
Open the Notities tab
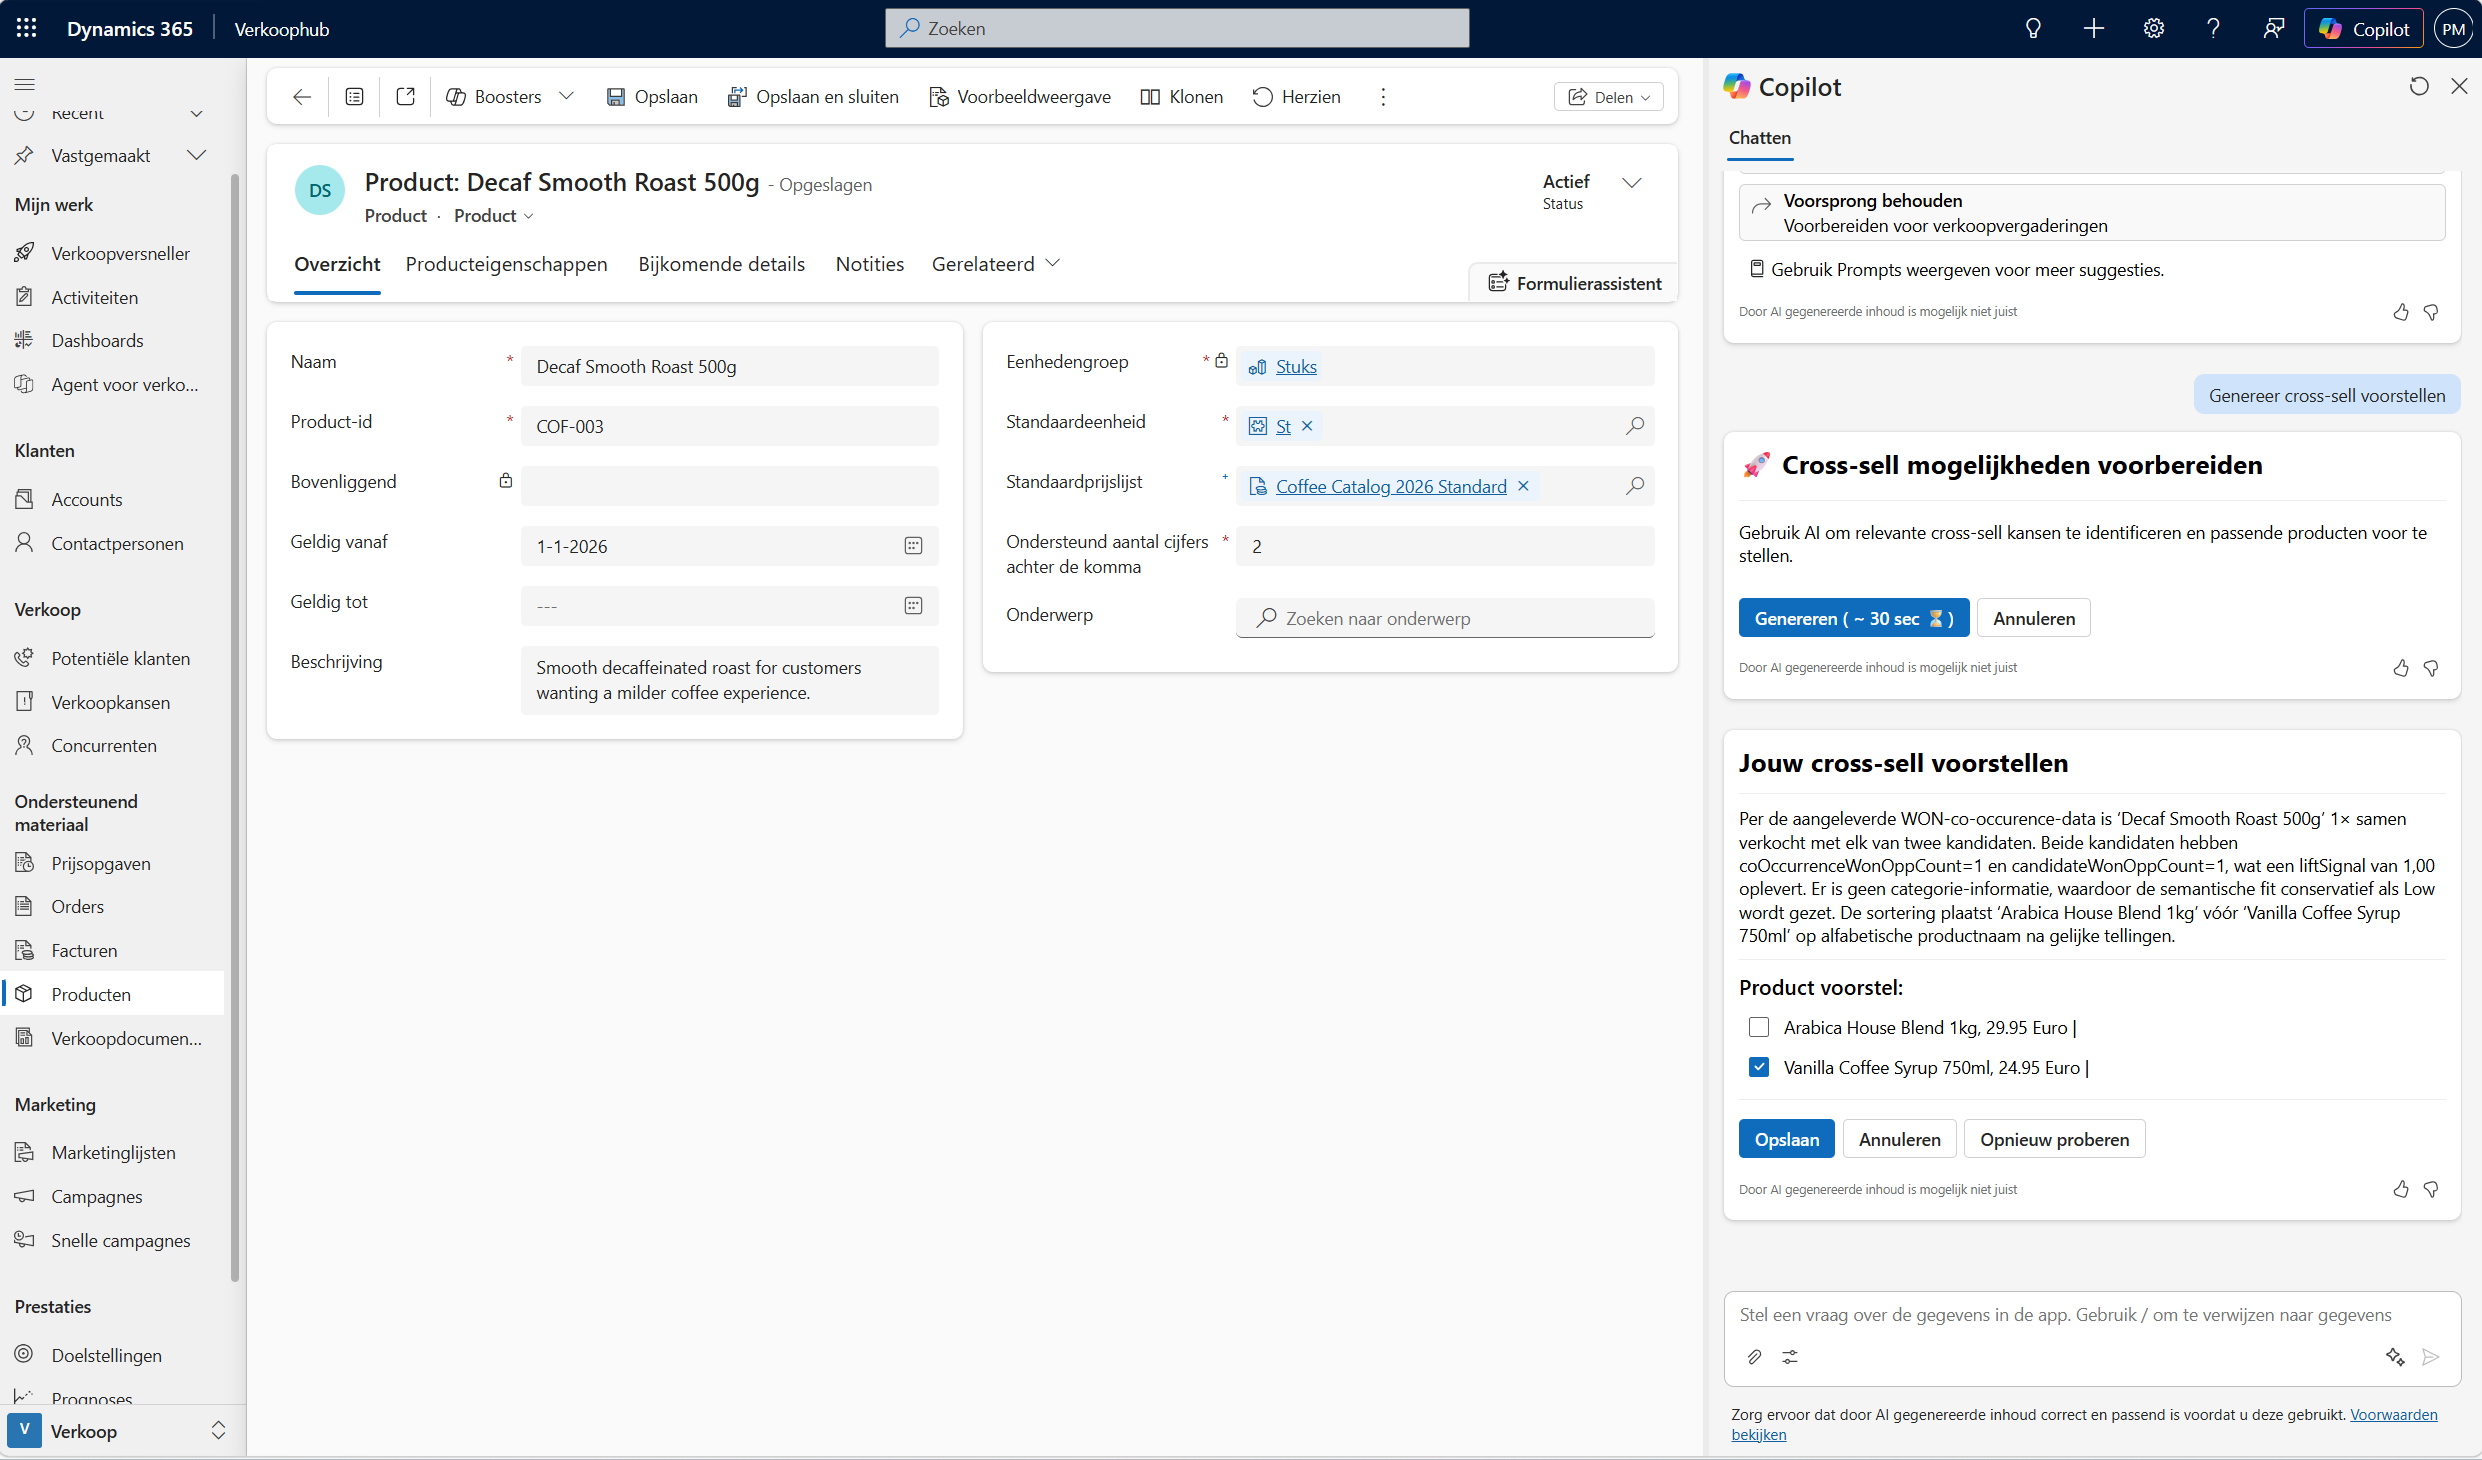point(869,264)
